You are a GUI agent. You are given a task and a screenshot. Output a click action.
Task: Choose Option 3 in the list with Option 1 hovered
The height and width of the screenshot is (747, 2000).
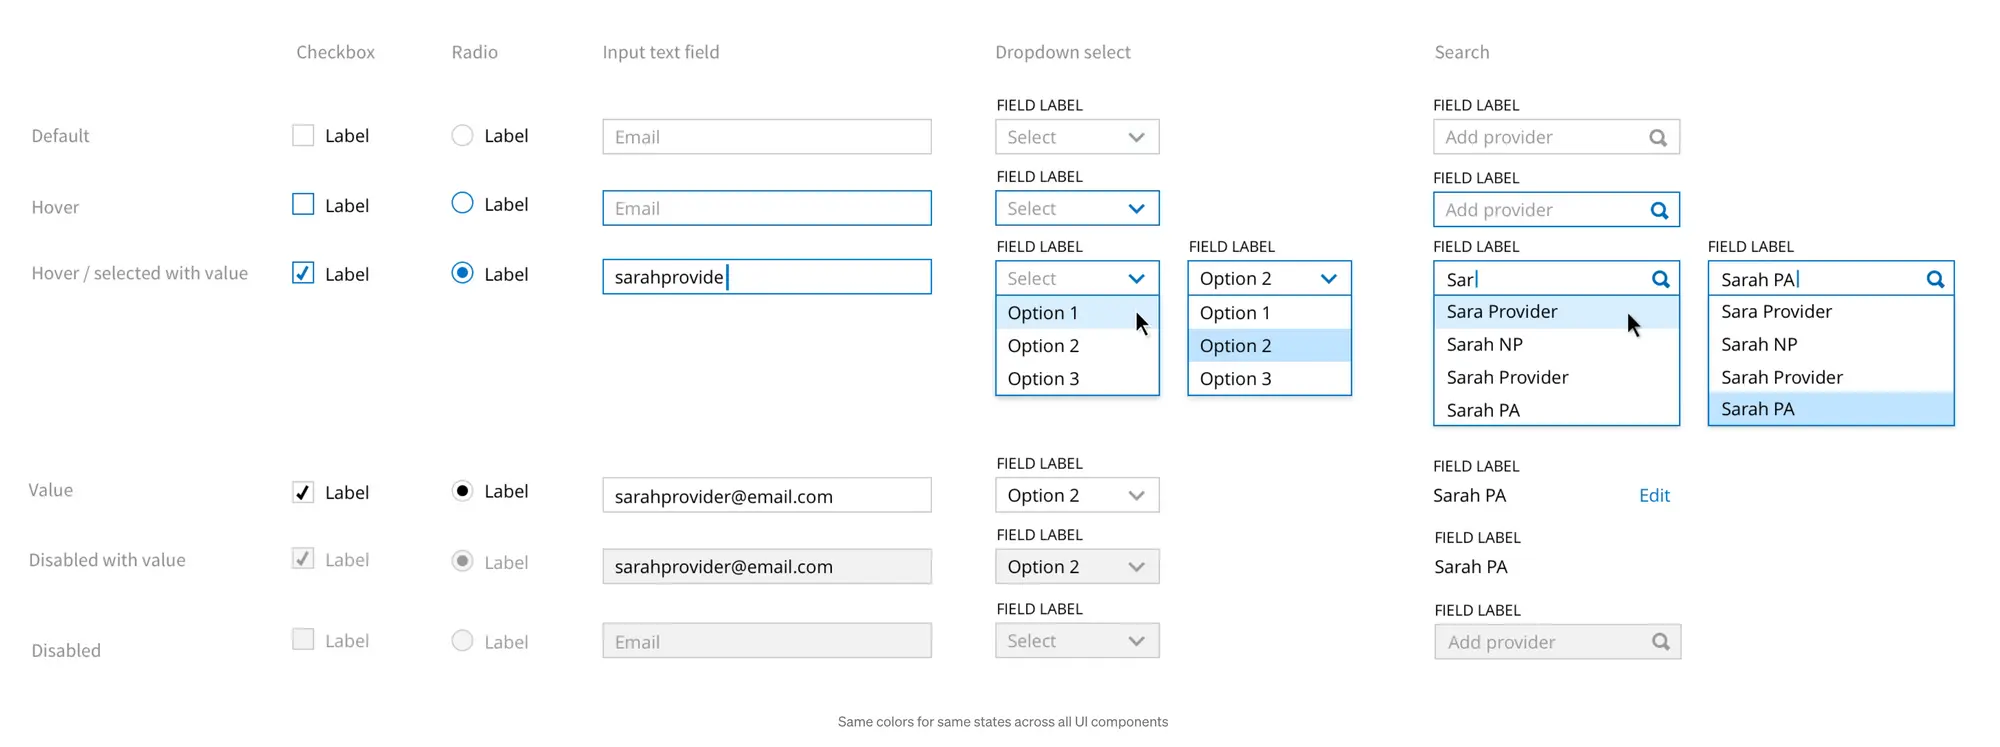(1043, 379)
